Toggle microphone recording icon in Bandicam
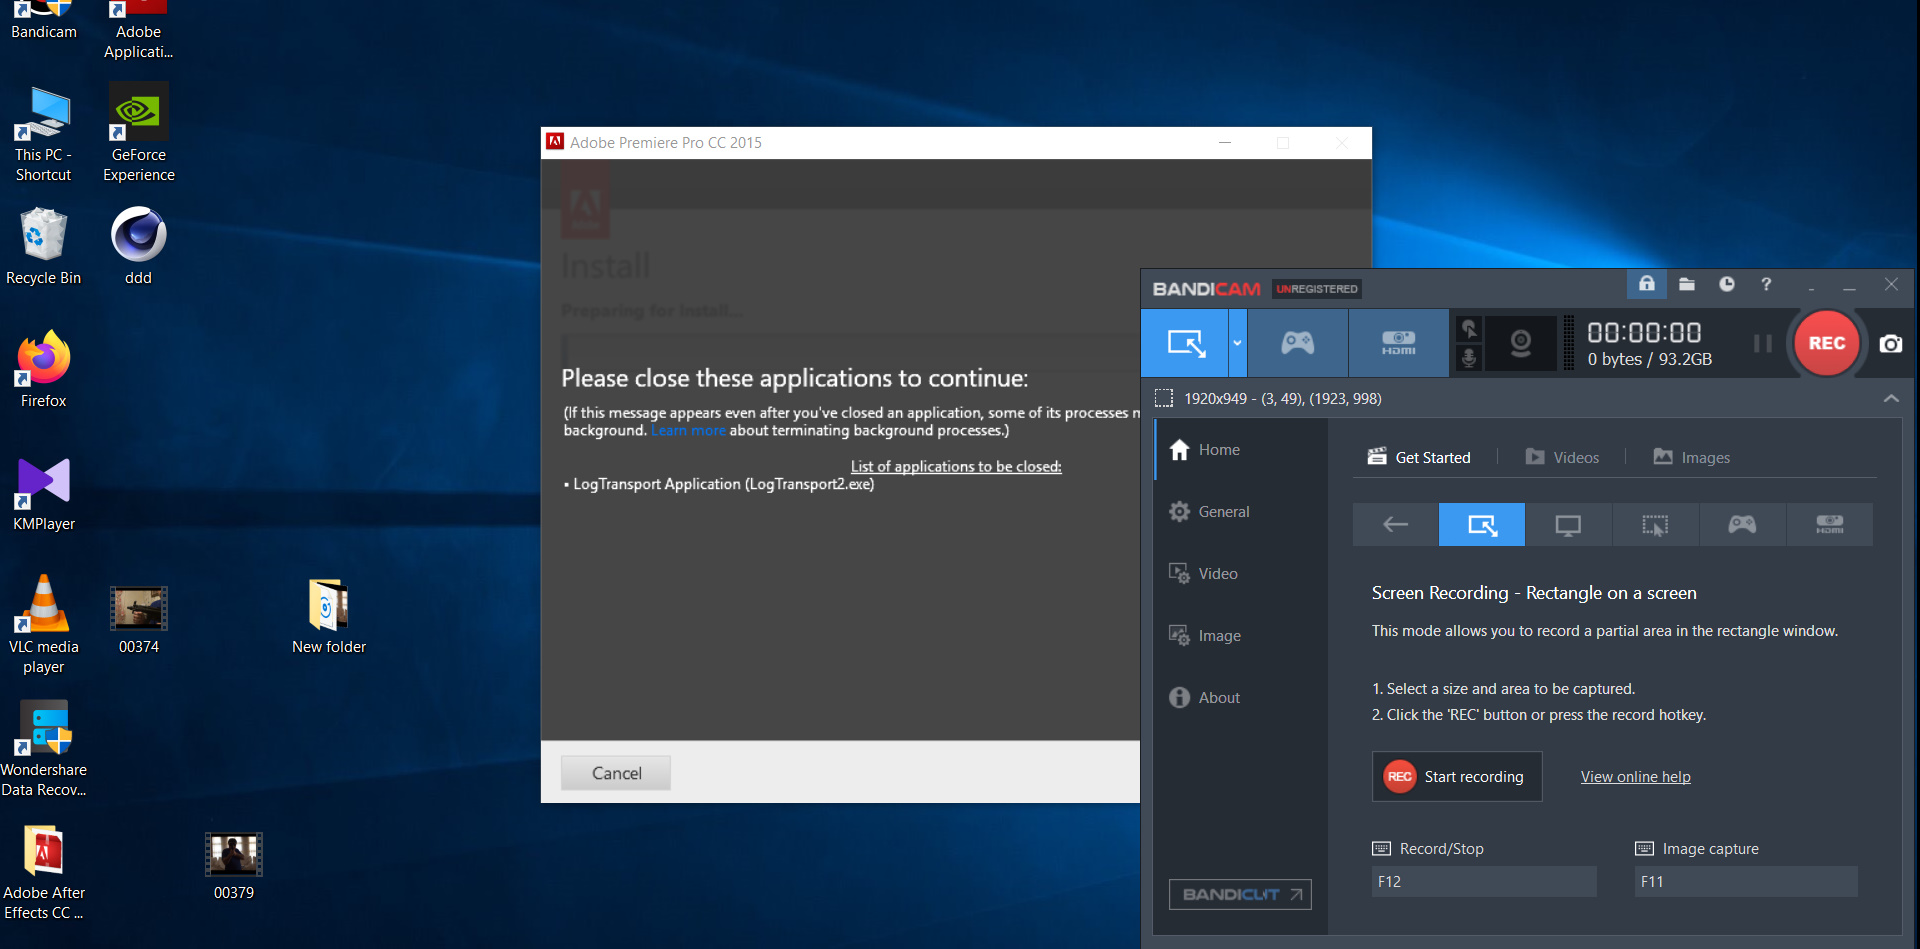The image size is (1920, 949). pos(1469,357)
